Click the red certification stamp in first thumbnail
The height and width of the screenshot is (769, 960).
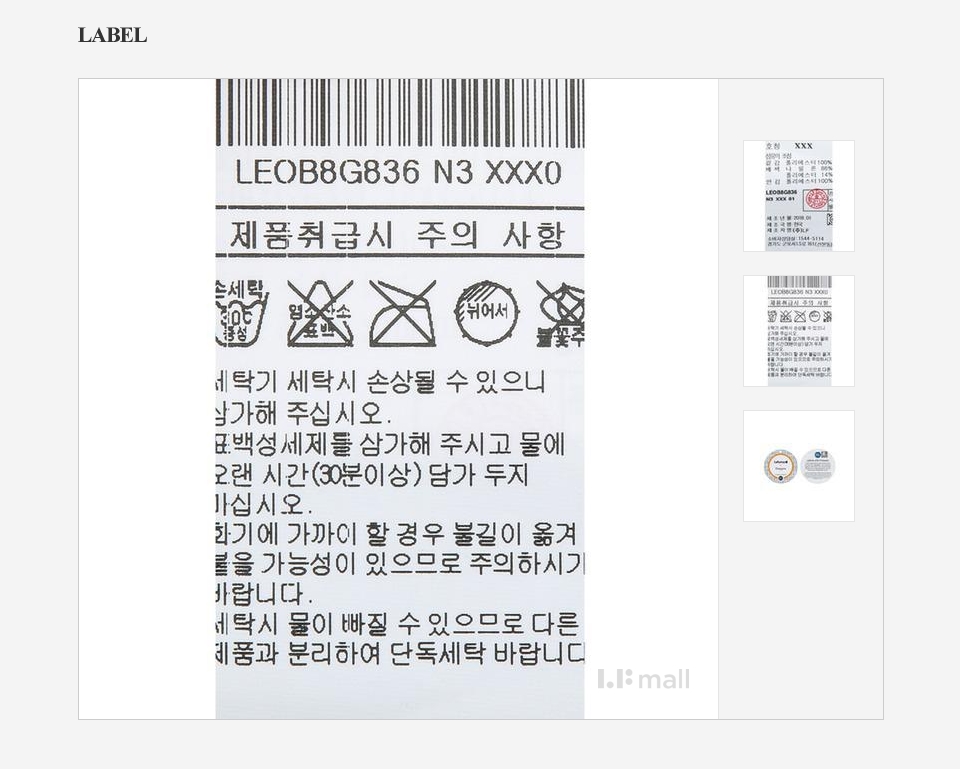816,200
